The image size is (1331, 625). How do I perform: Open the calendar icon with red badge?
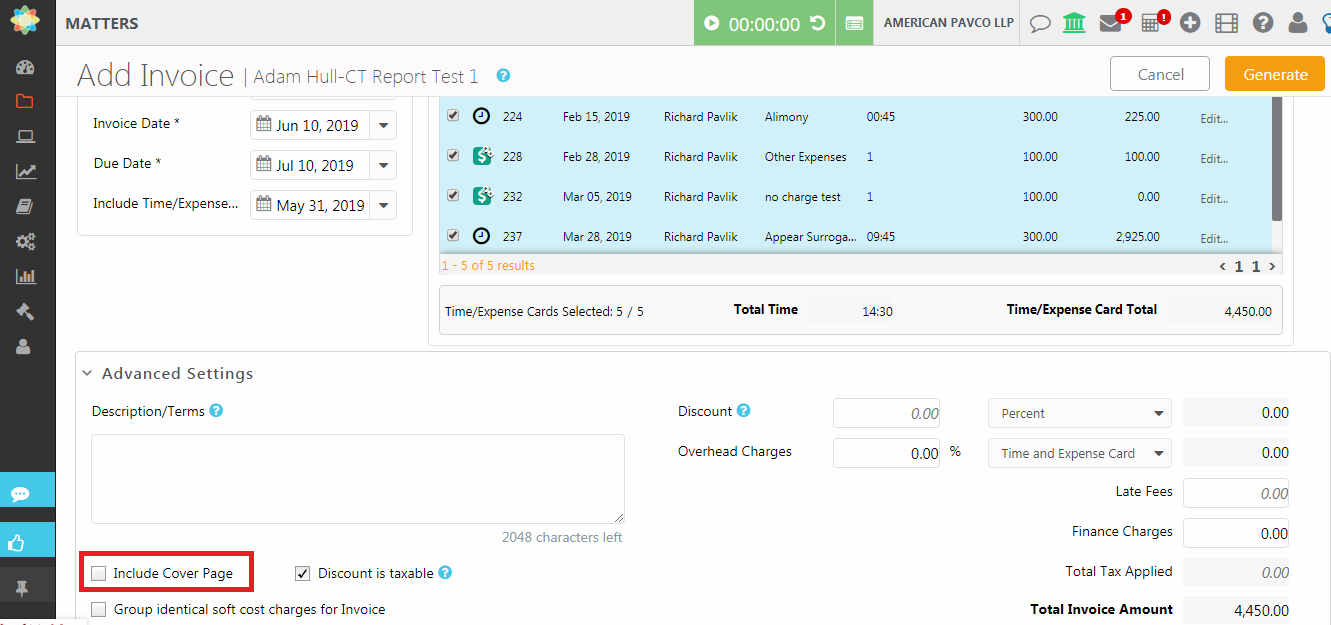click(1151, 24)
